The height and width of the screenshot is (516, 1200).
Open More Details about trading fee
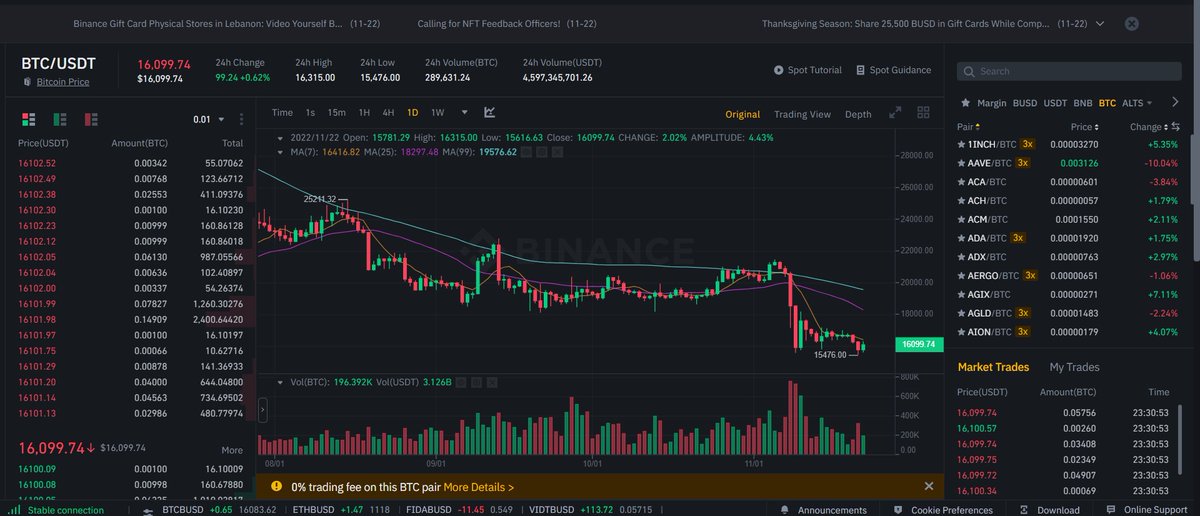479,487
